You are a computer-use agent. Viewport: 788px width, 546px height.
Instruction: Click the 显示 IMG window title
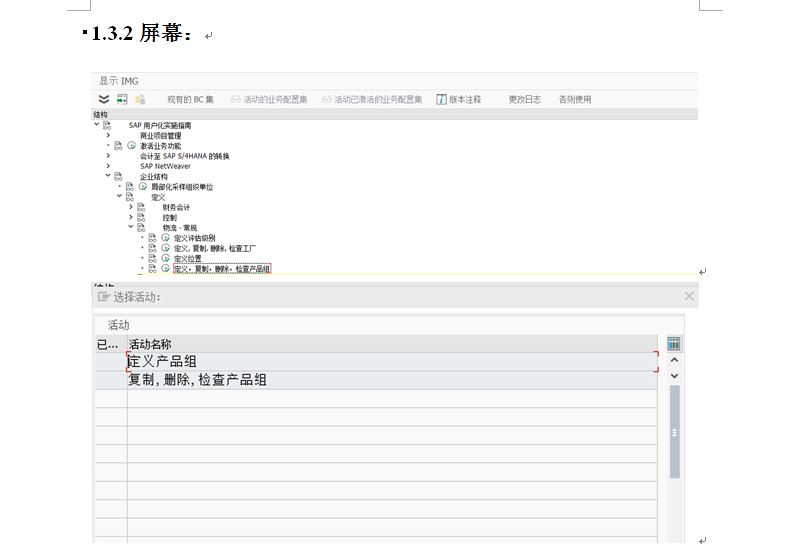tap(119, 81)
